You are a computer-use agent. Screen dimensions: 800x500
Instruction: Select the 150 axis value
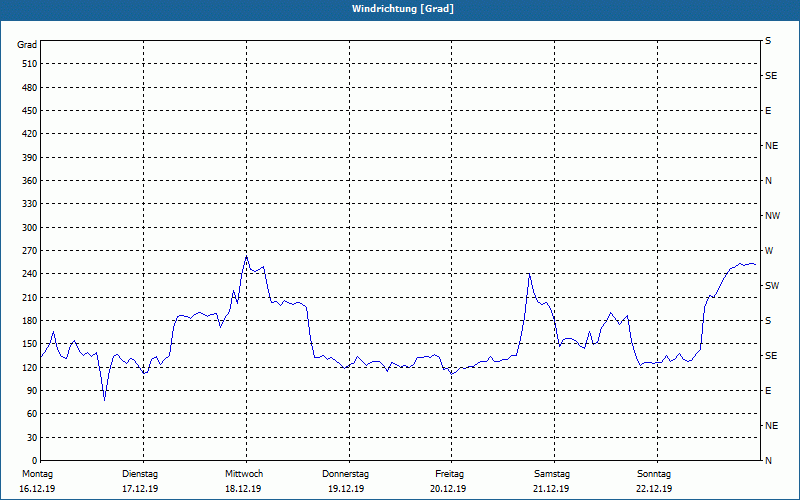tap(30, 344)
